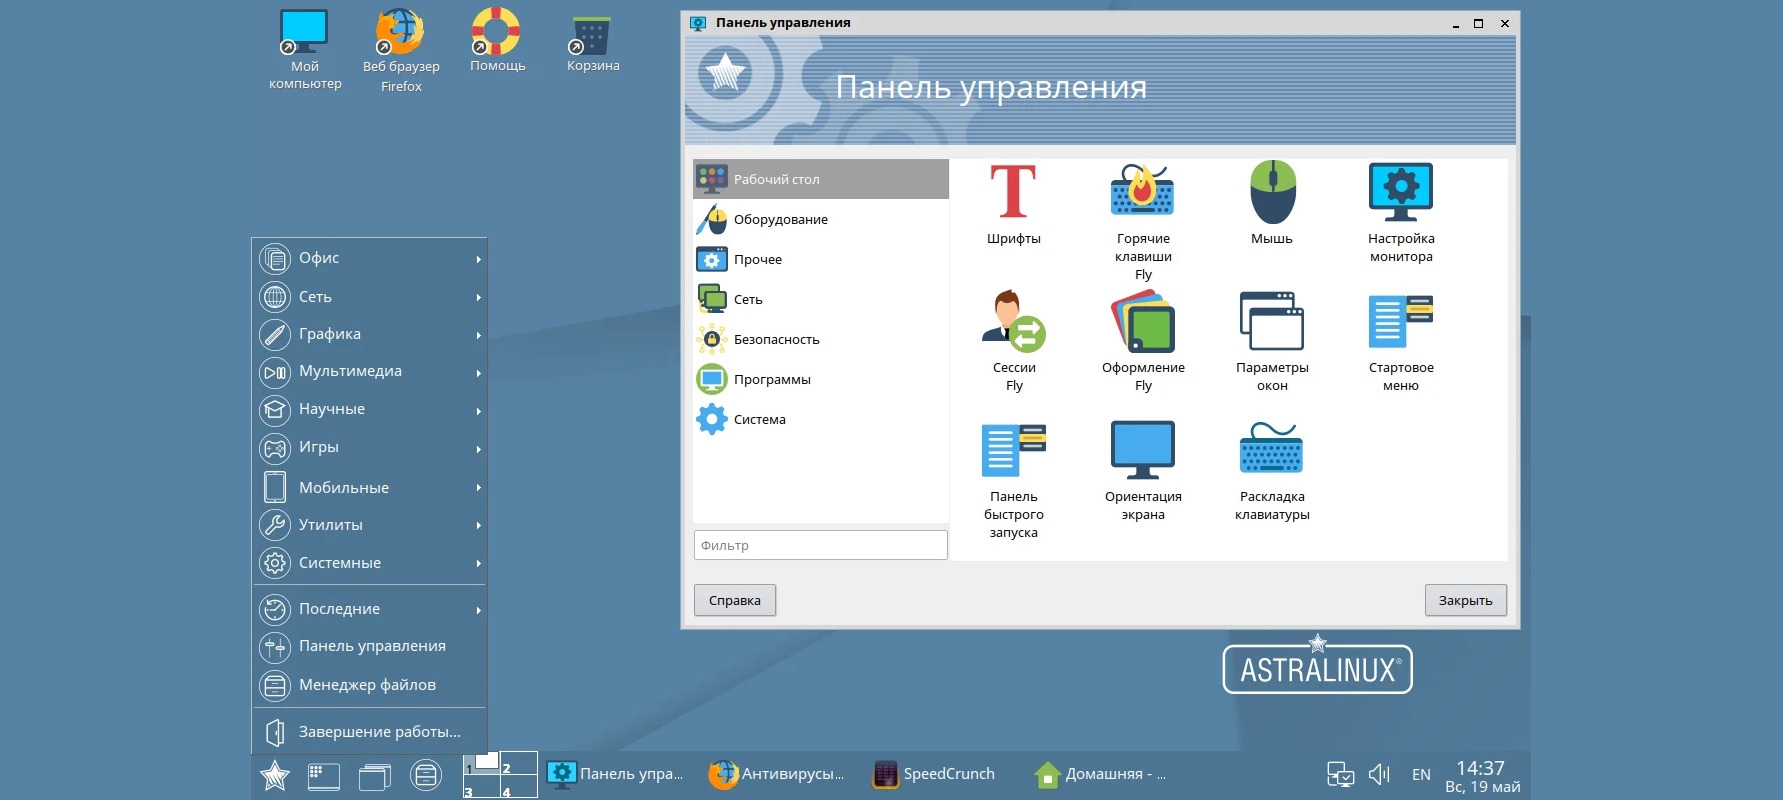Viewport: 1783px width, 800px height.
Task: Select Система category
Action: tap(820, 419)
